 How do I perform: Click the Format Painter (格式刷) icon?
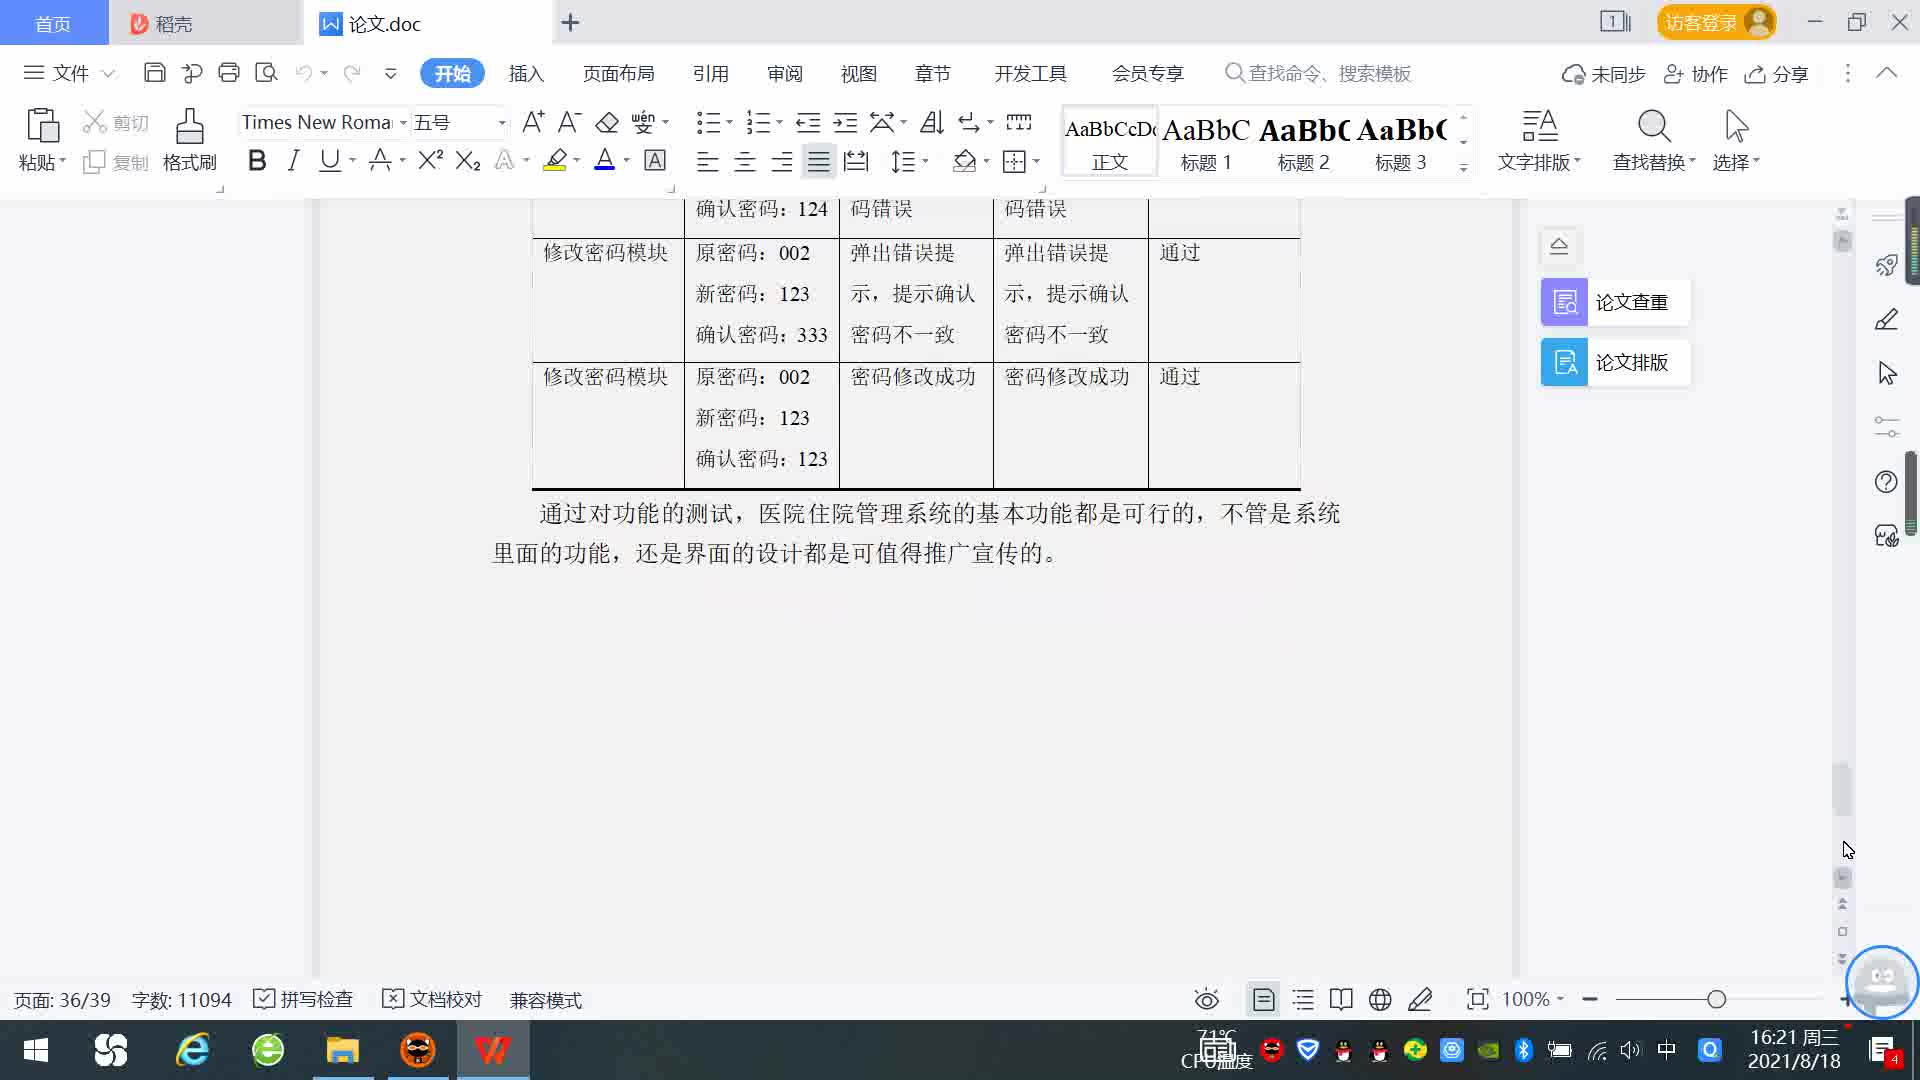[189, 127]
